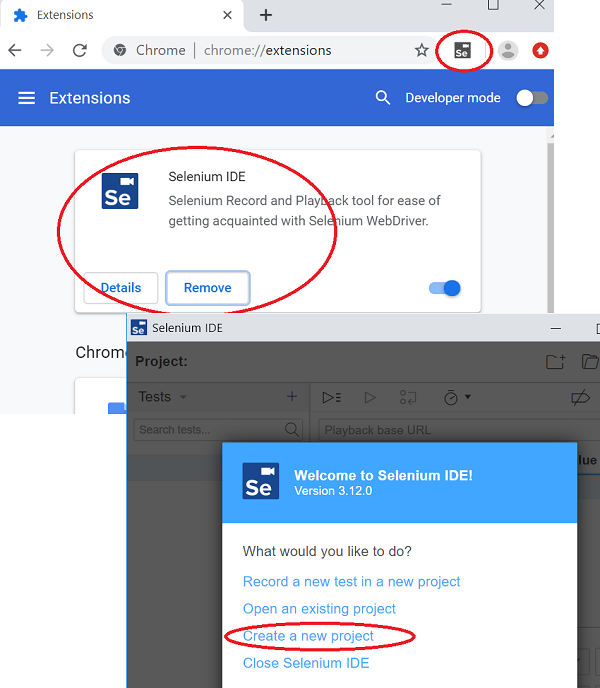Image resolution: width=600 pixels, height=688 pixels.
Task: Click the Selenium IDE logo on extension card
Action: pos(120,191)
